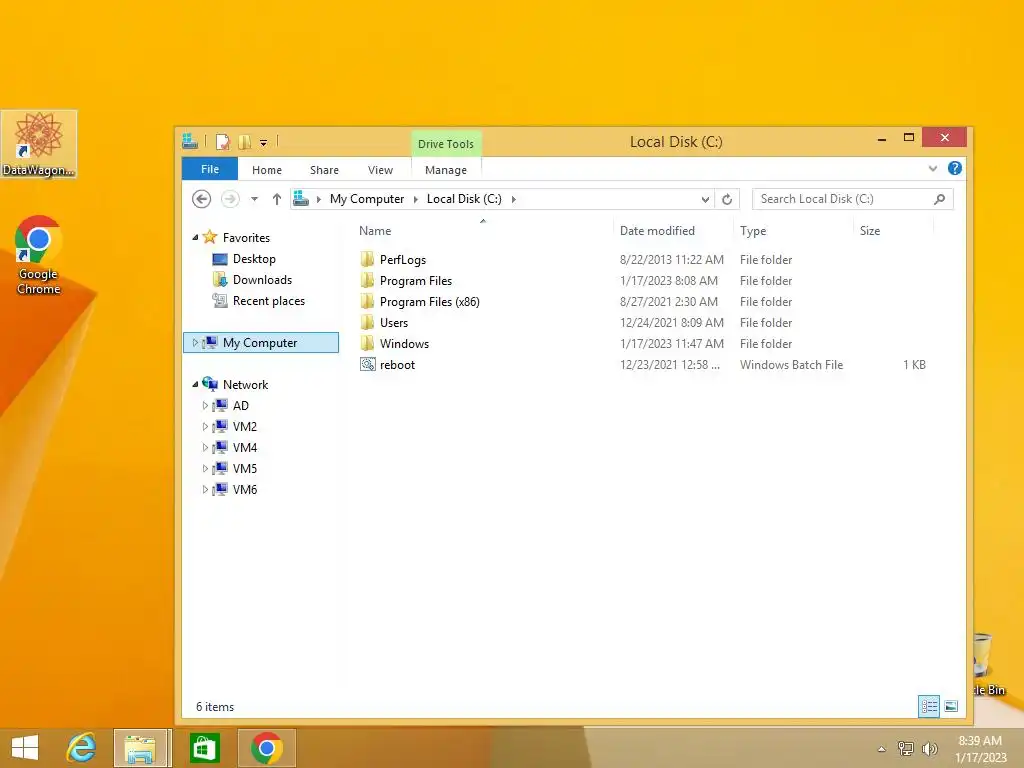Expand the ribbon with the chevron
This screenshot has height=768, width=1024.
(x=933, y=168)
